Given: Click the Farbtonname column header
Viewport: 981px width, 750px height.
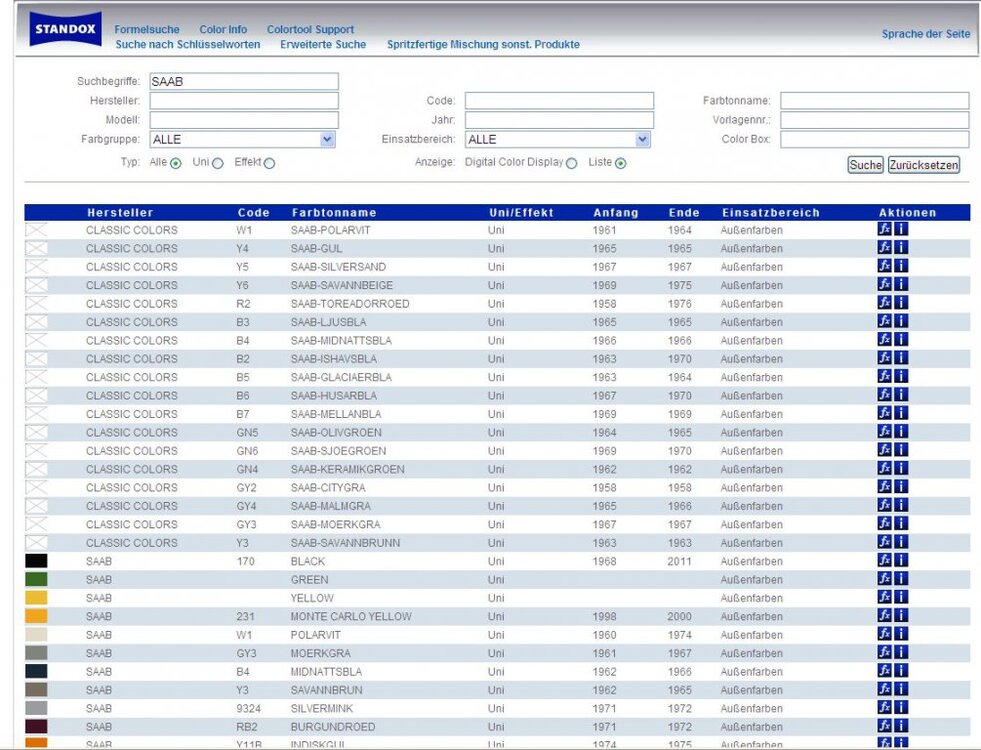Looking at the screenshot, I should point(334,213).
